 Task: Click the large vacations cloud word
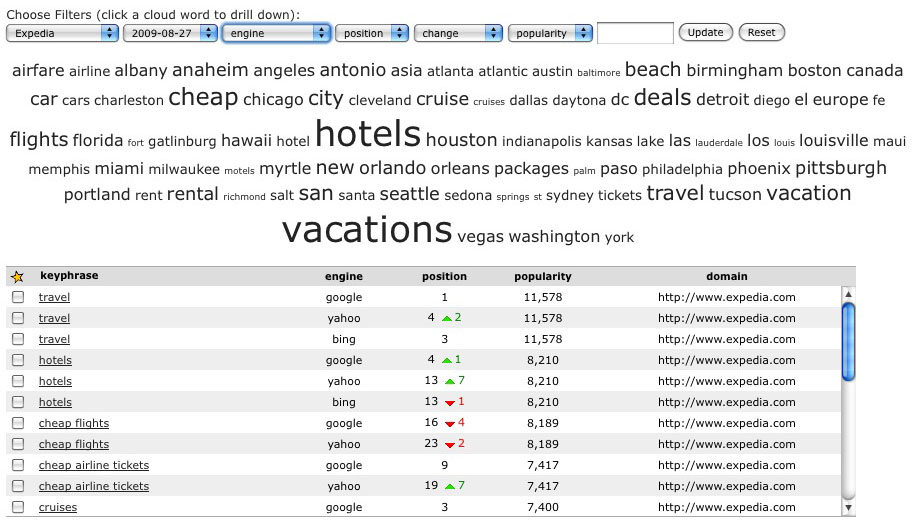[x=367, y=229]
